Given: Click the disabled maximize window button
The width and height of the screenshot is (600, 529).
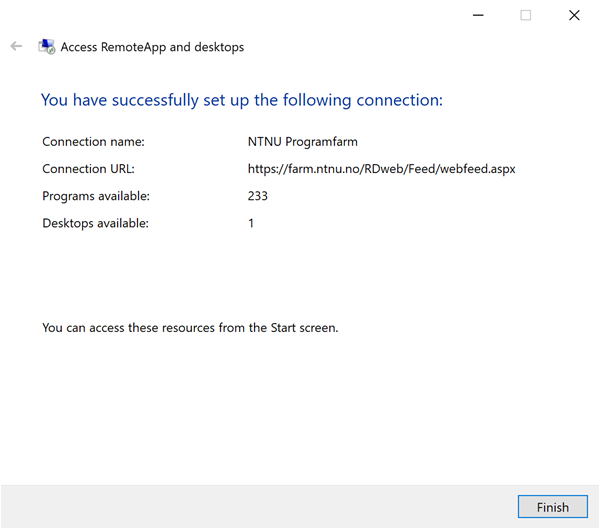Looking at the screenshot, I should click(526, 15).
